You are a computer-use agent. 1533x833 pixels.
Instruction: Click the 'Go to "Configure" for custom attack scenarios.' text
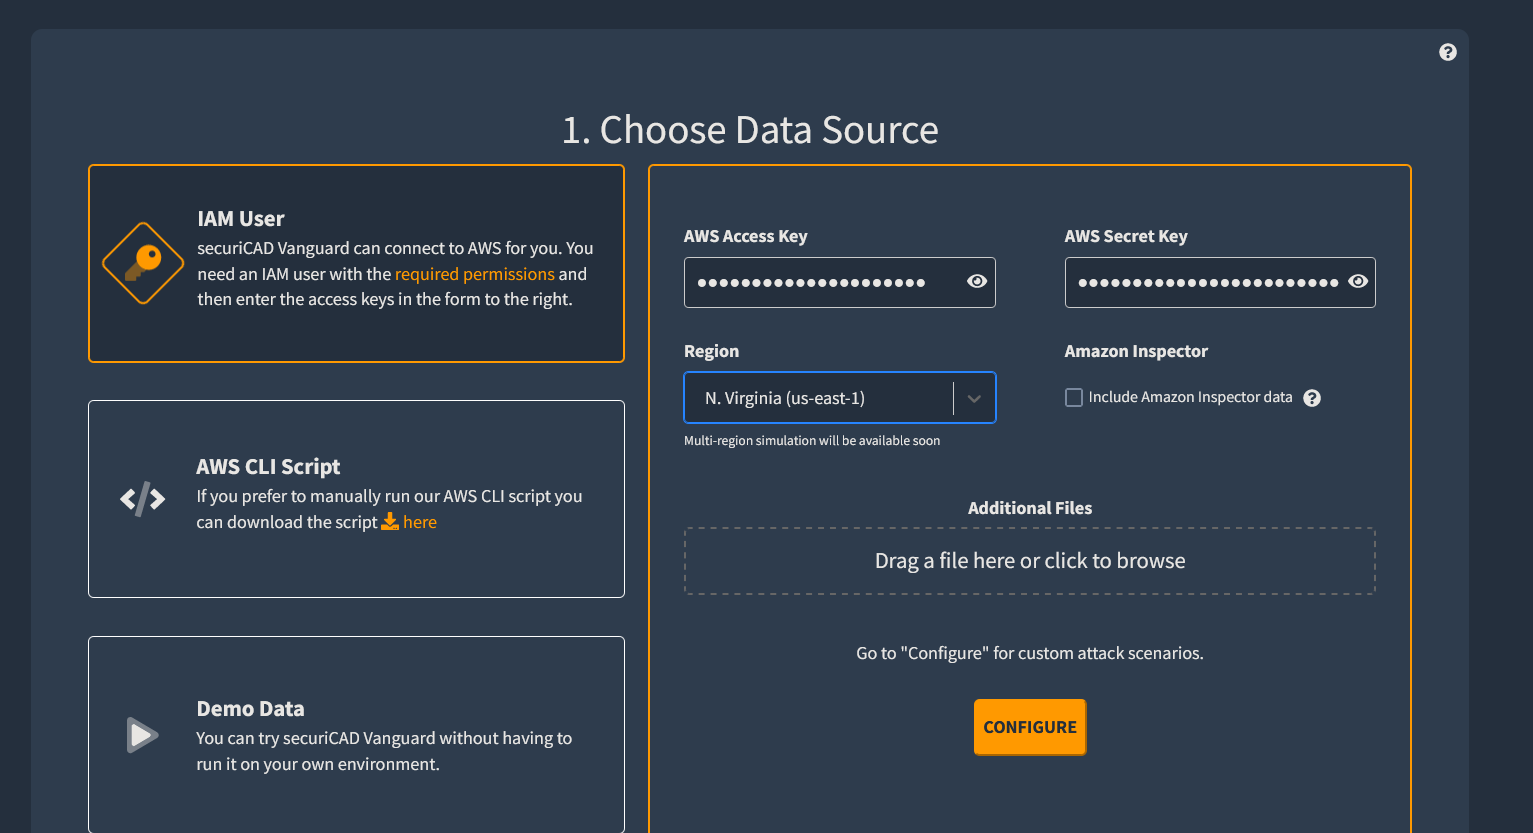(1030, 653)
